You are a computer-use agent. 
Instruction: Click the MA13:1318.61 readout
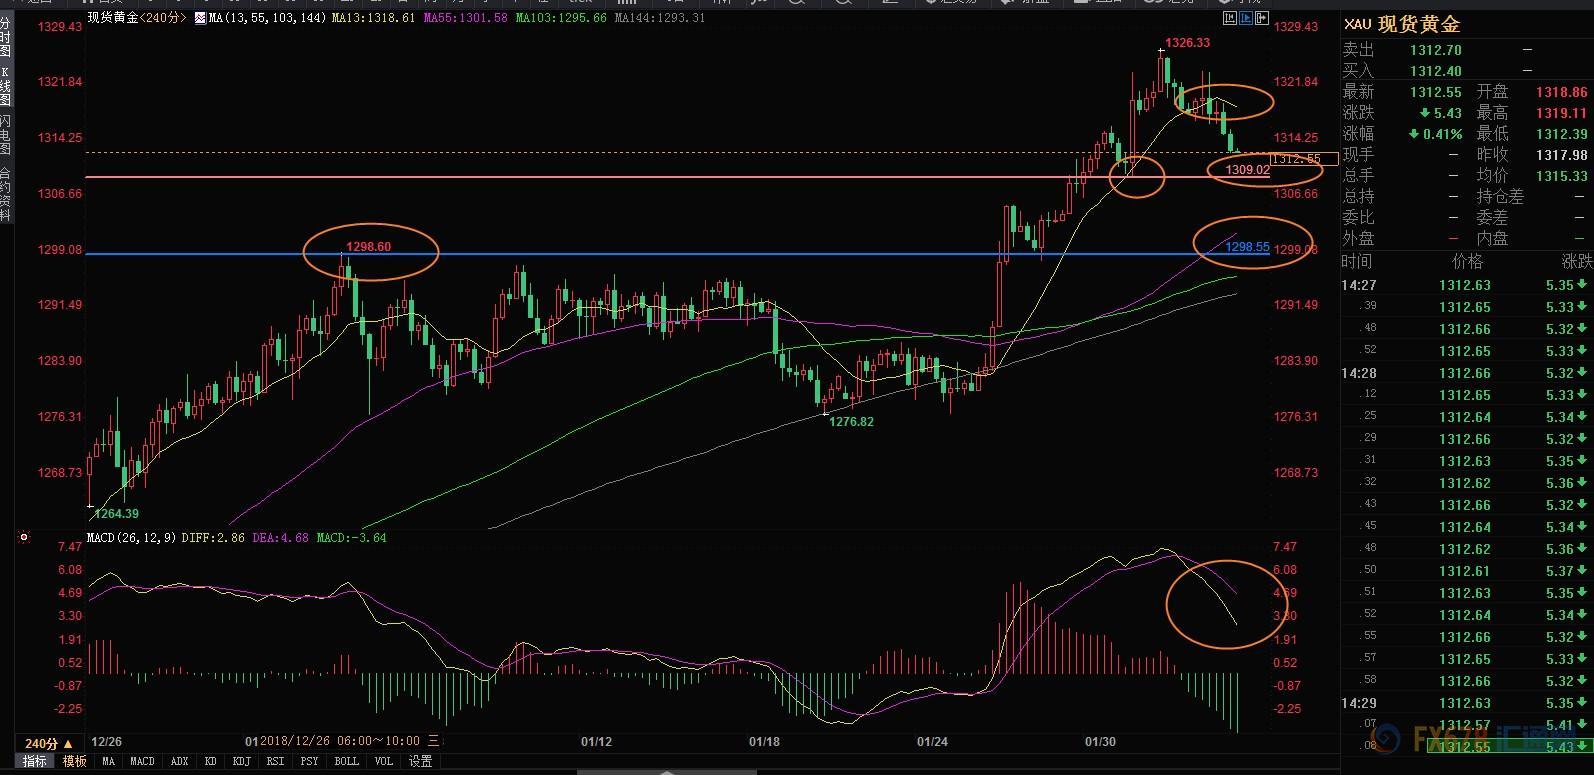(375, 18)
